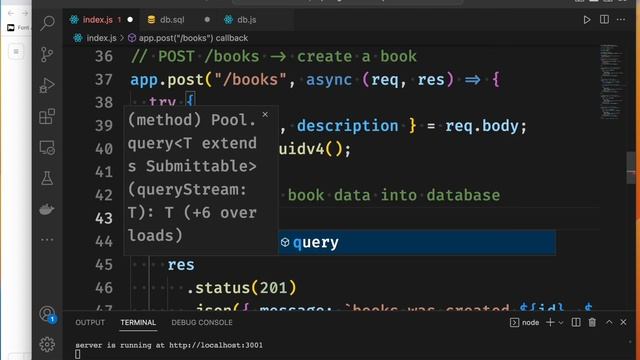Click the code minimap
Image resolution: width=640 pixels, height=360 pixels.
[x=611, y=81]
